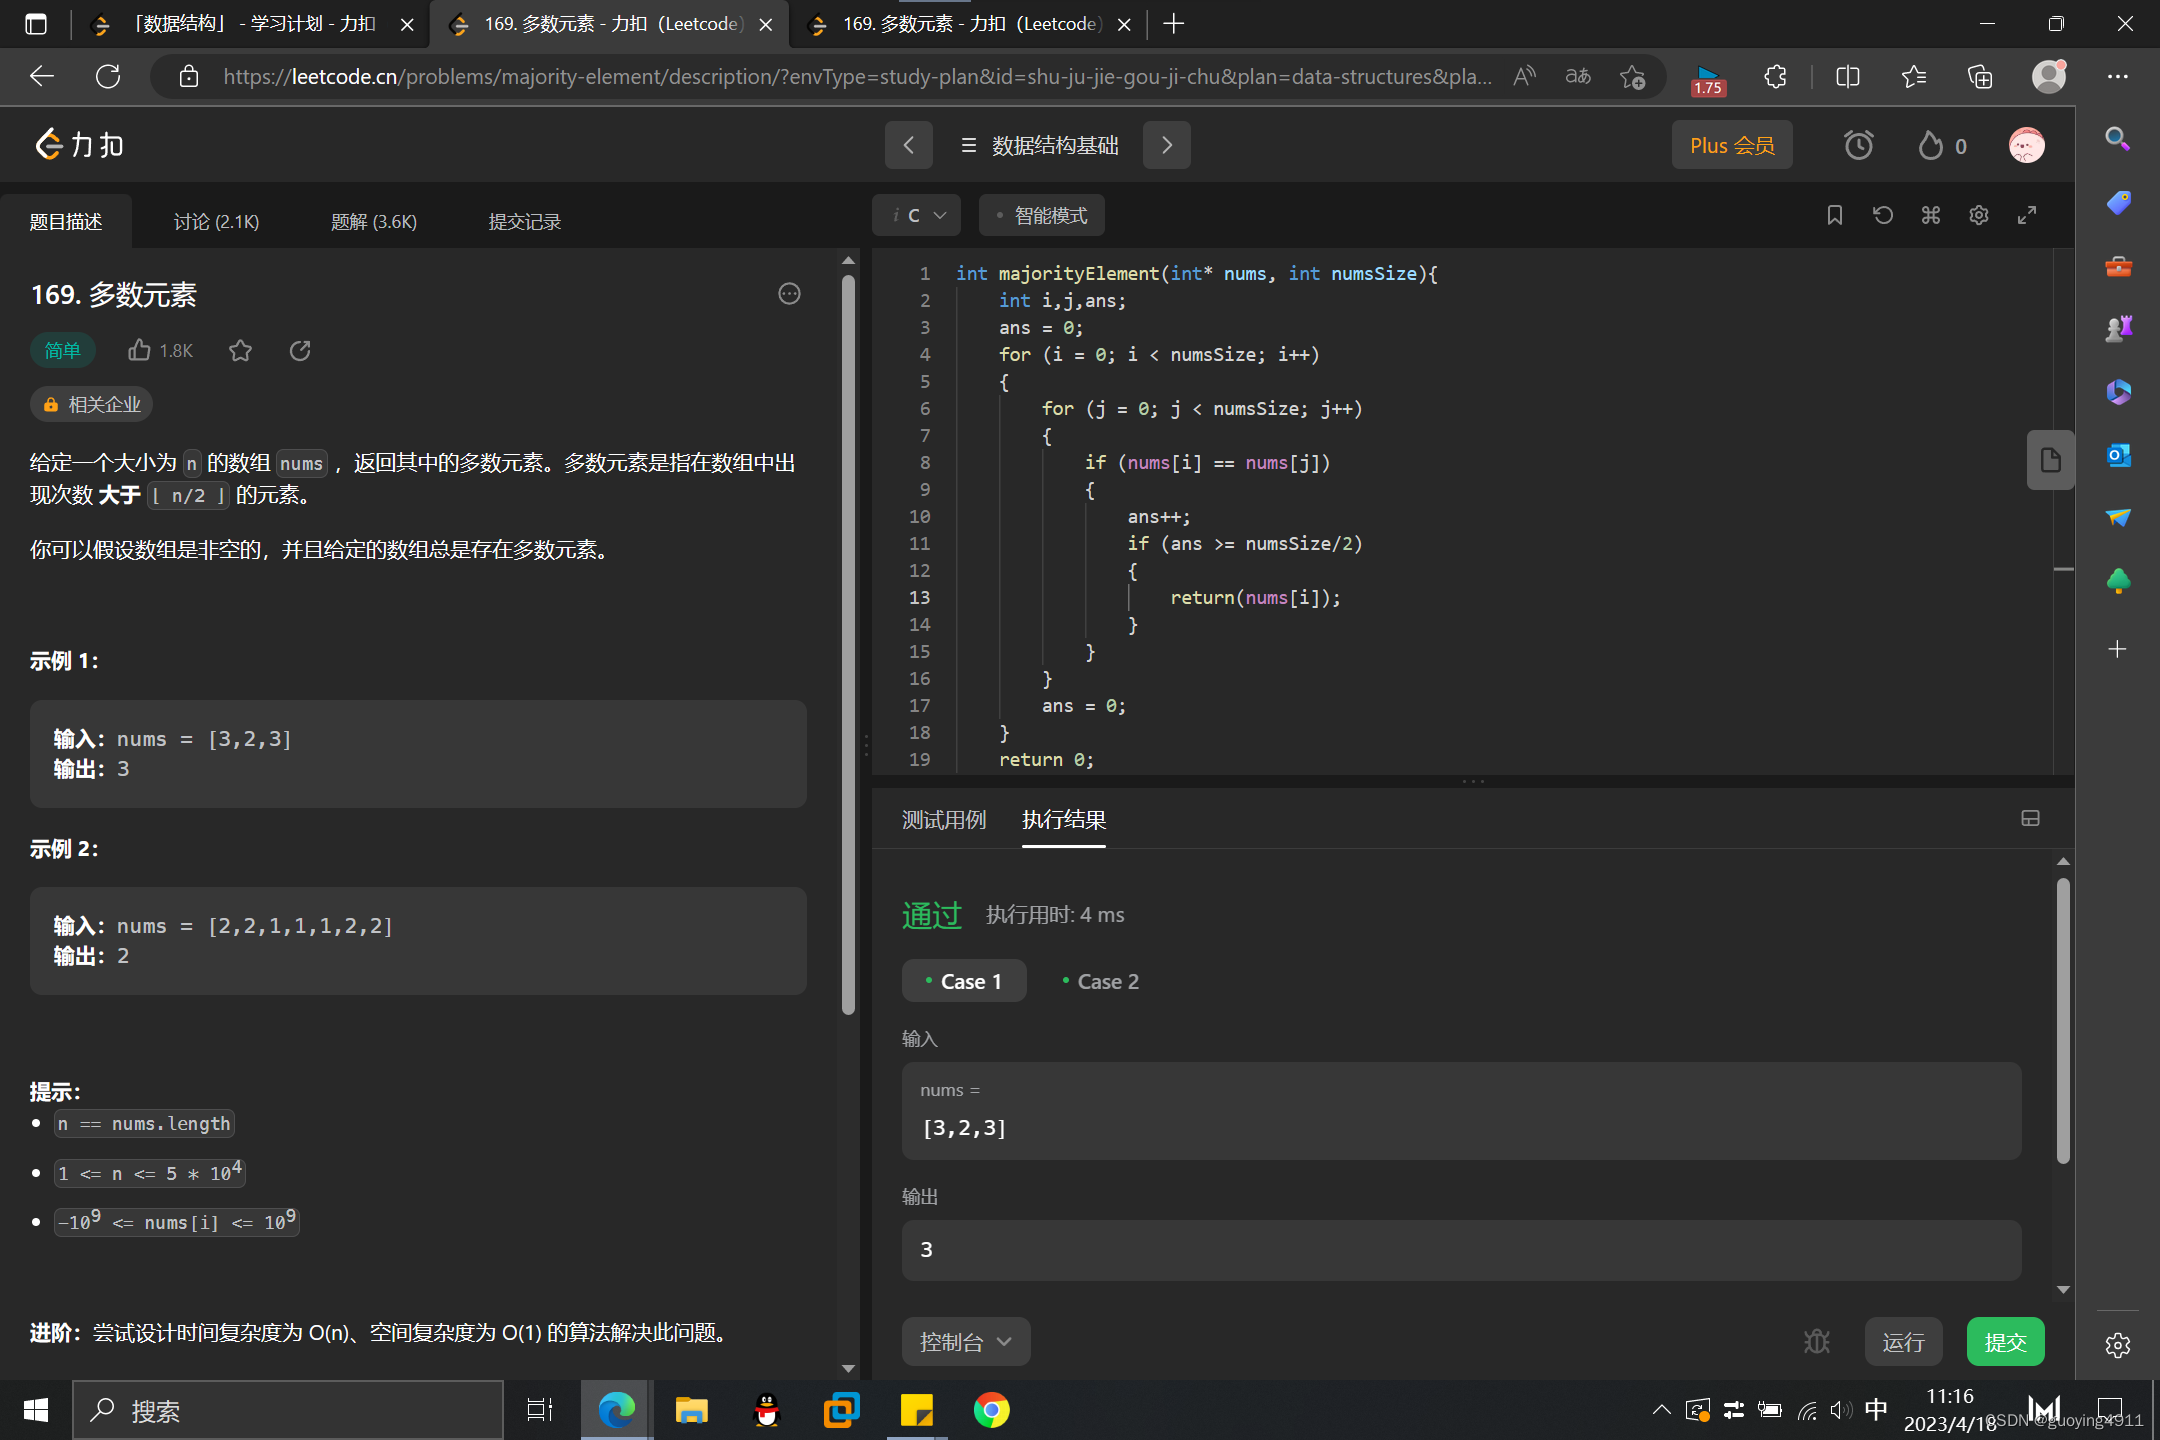Viewport: 2160px width, 1440px height.
Task: Expand editor to fullscreen
Action: [x=2026, y=215]
